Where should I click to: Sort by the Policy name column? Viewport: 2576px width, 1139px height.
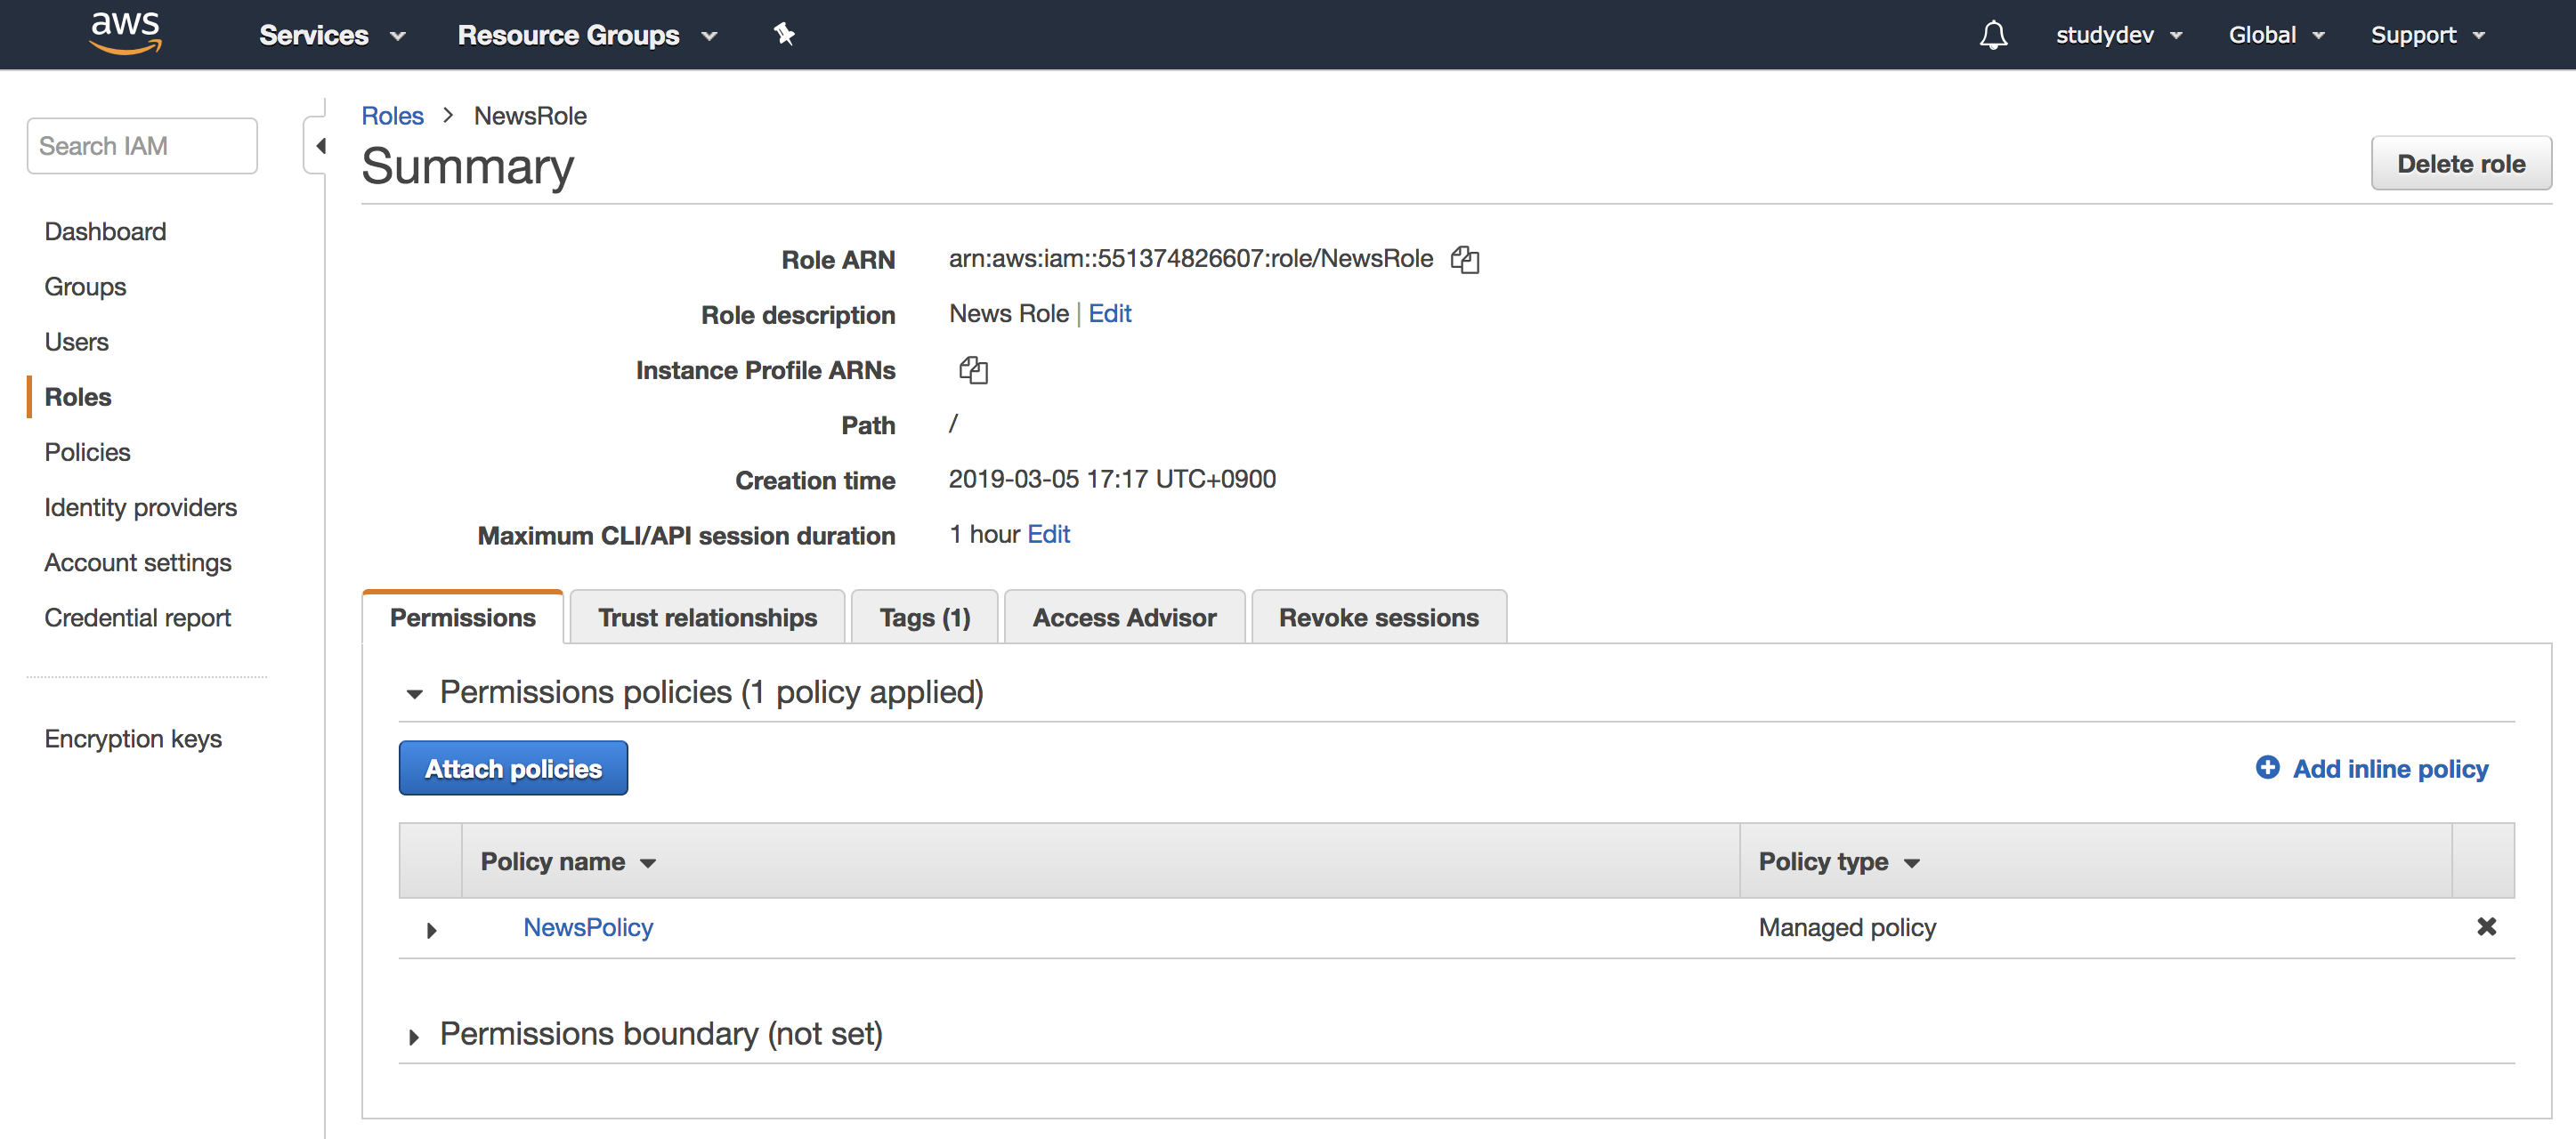click(x=568, y=861)
